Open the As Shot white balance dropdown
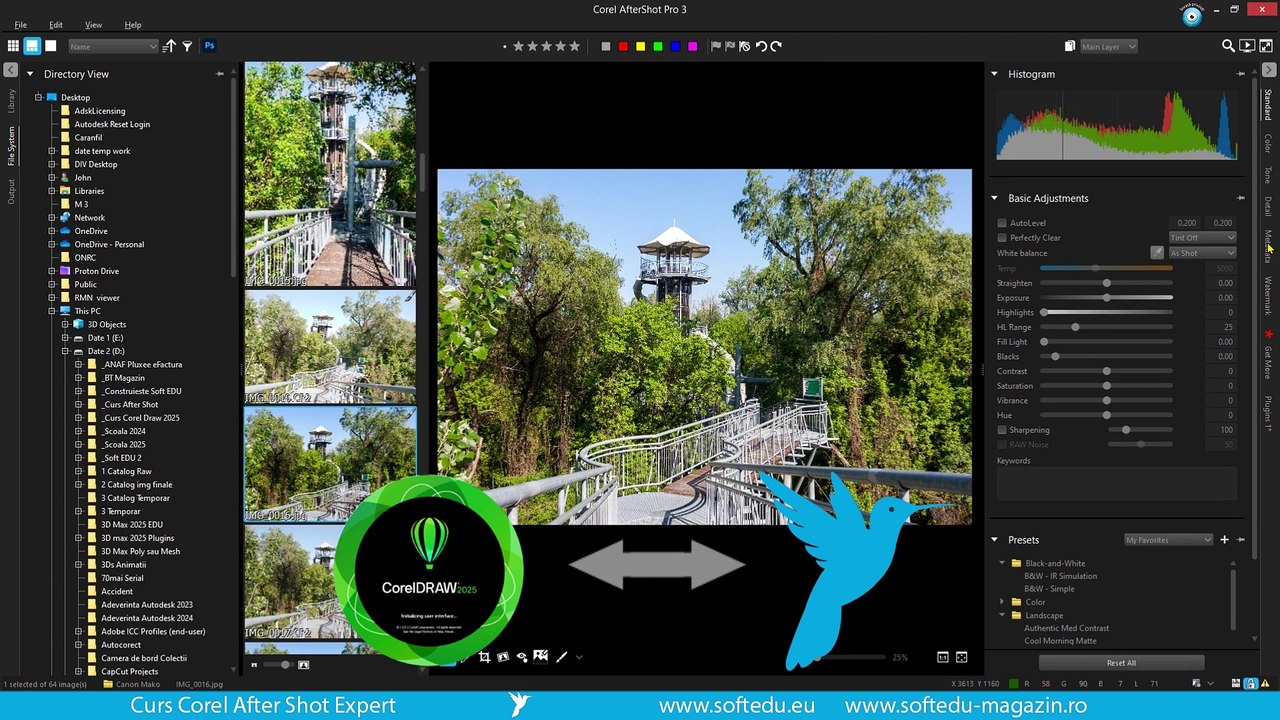Viewport: 1280px width, 720px height. [1202, 253]
